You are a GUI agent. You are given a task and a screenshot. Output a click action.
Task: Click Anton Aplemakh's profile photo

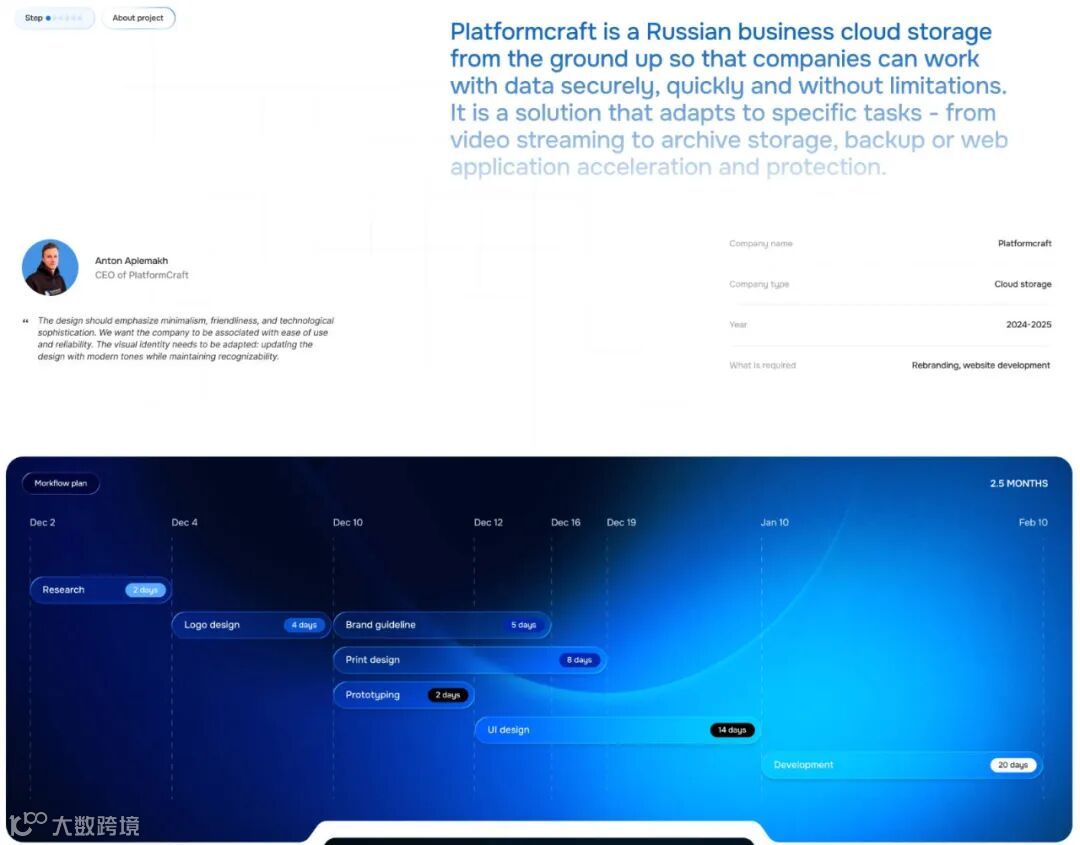click(50, 267)
